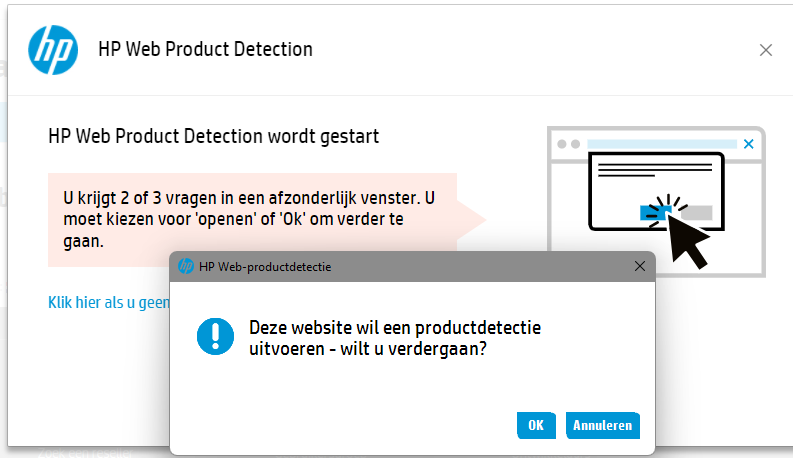This screenshot has height=458, width=793.
Task: Click the 'HP Web-productdetectie' dialog title bar
Action: pos(400,266)
